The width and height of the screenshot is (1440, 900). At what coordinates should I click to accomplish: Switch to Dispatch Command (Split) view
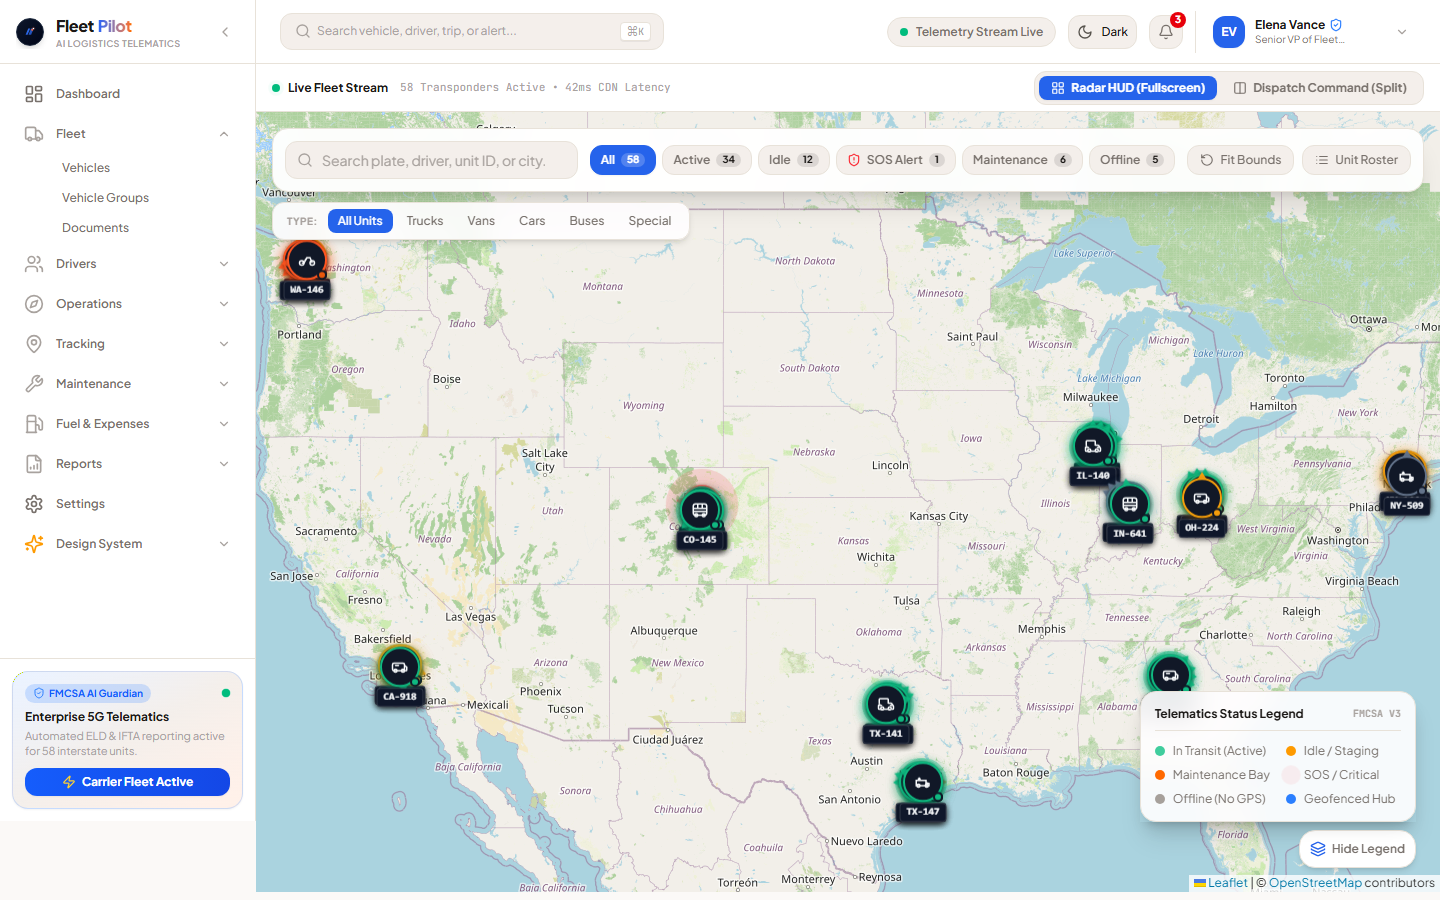pyautogui.click(x=1320, y=88)
